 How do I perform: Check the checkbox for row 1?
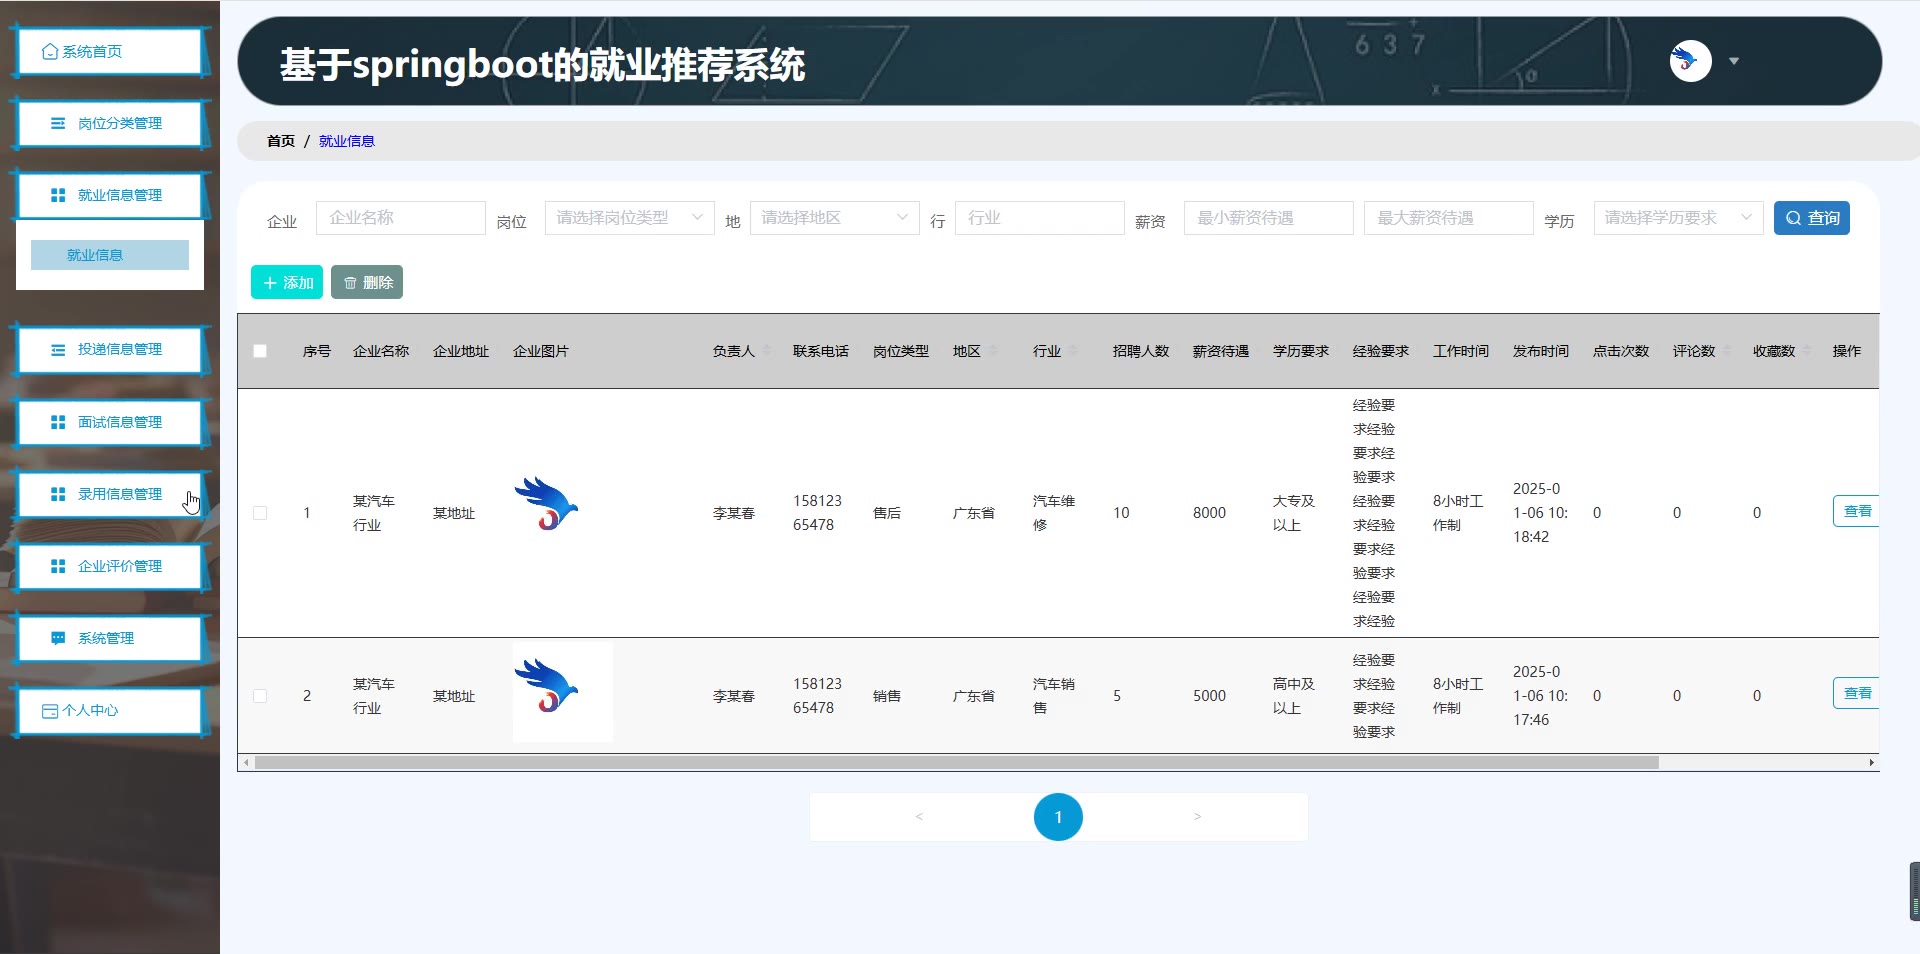click(x=260, y=513)
